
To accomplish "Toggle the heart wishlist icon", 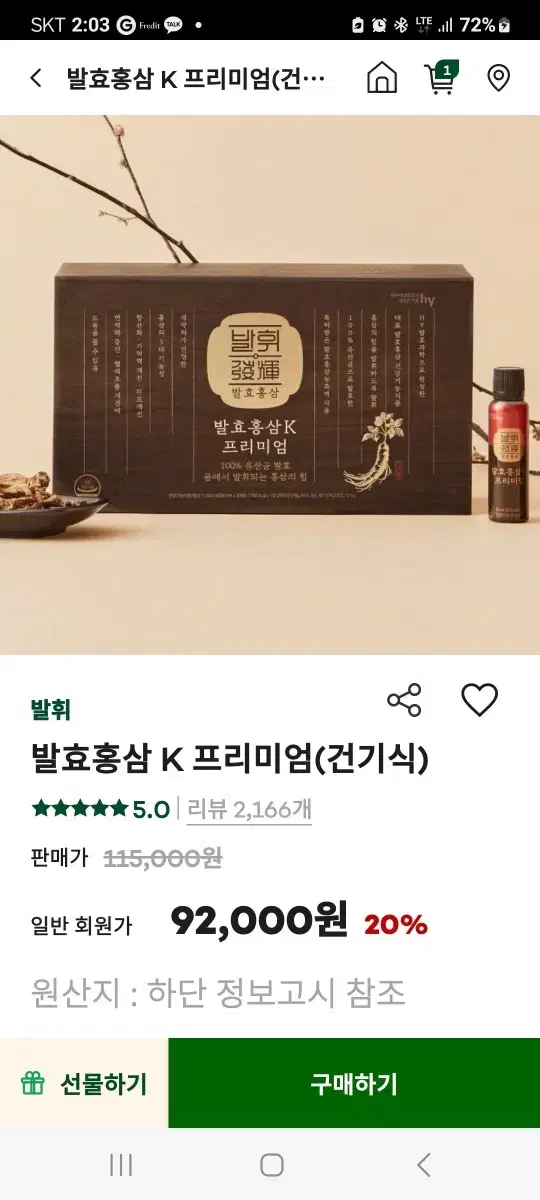I will pyautogui.click(x=479, y=700).
